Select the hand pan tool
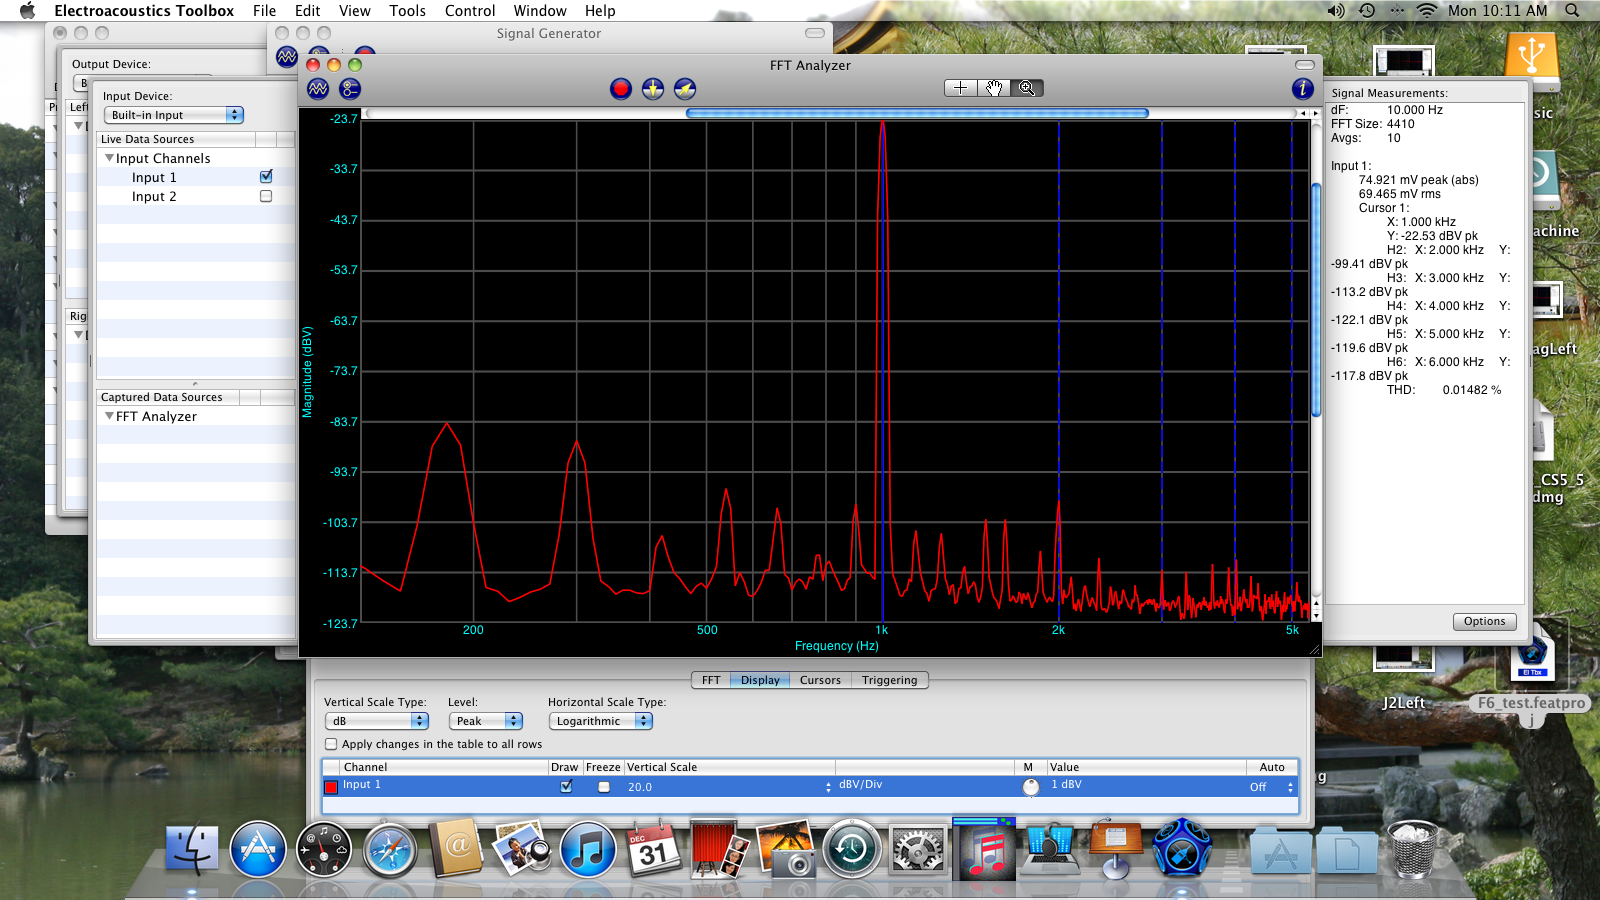The image size is (1600, 900). pyautogui.click(x=994, y=88)
